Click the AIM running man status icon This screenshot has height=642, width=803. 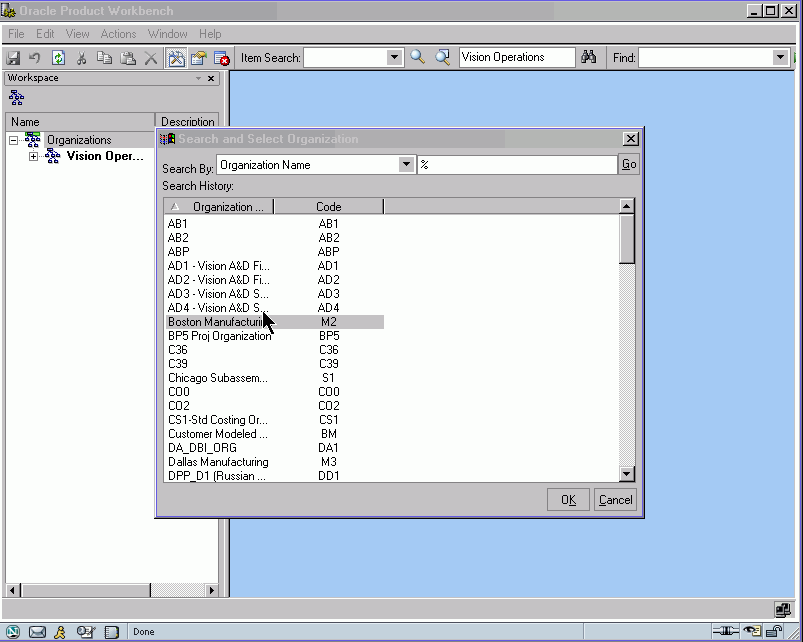pos(60,632)
